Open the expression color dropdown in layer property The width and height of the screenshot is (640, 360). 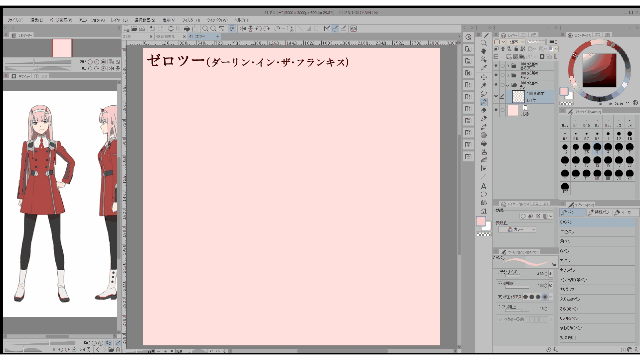(518, 229)
